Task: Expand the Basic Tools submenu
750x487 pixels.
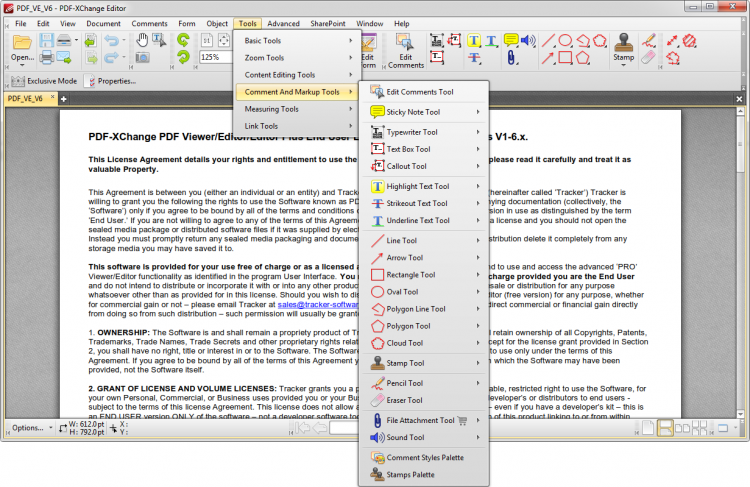Action: pyautogui.click(x=297, y=41)
